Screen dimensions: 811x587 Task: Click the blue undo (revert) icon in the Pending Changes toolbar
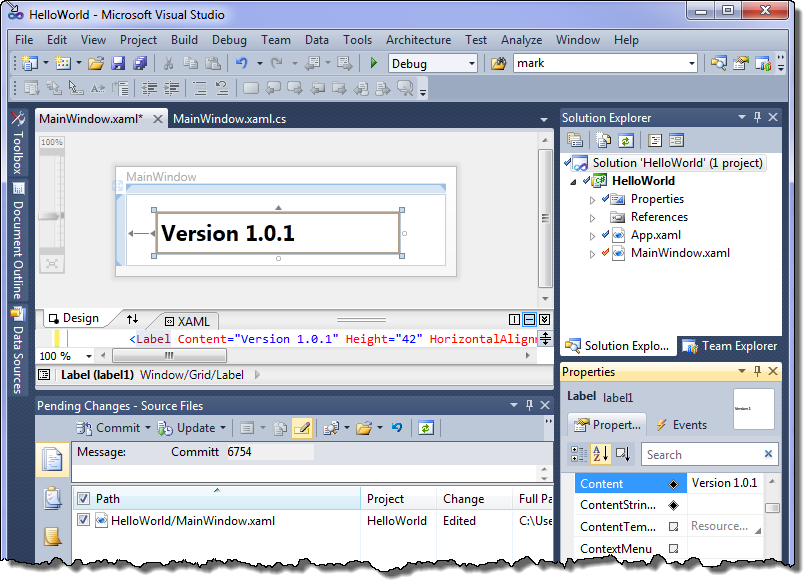pyautogui.click(x=397, y=428)
